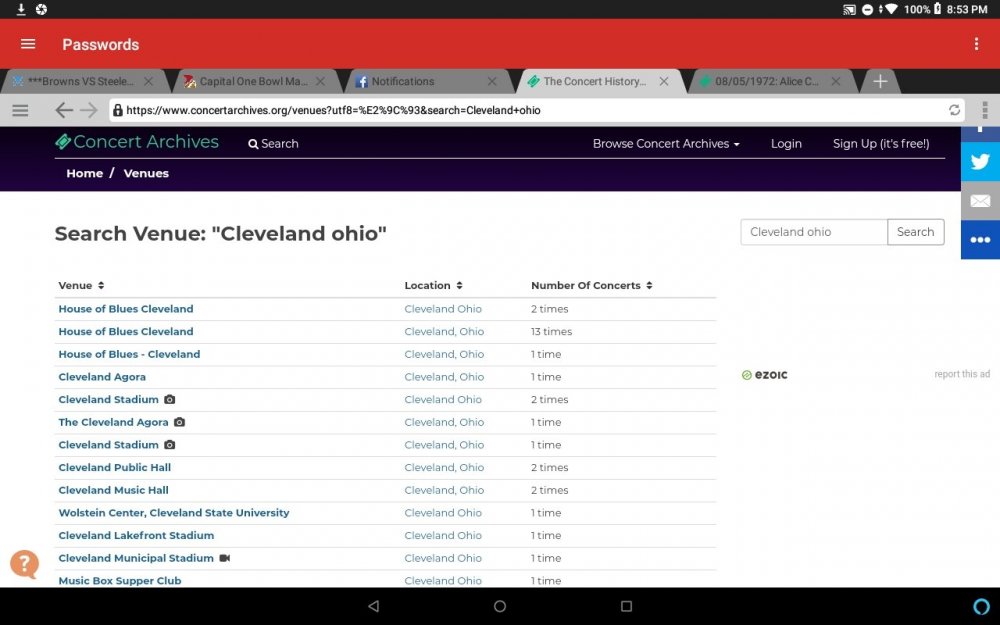The height and width of the screenshot is (625, 1000).
Task: Open Cleveland Music Hall venue
Action: [114, 490]
